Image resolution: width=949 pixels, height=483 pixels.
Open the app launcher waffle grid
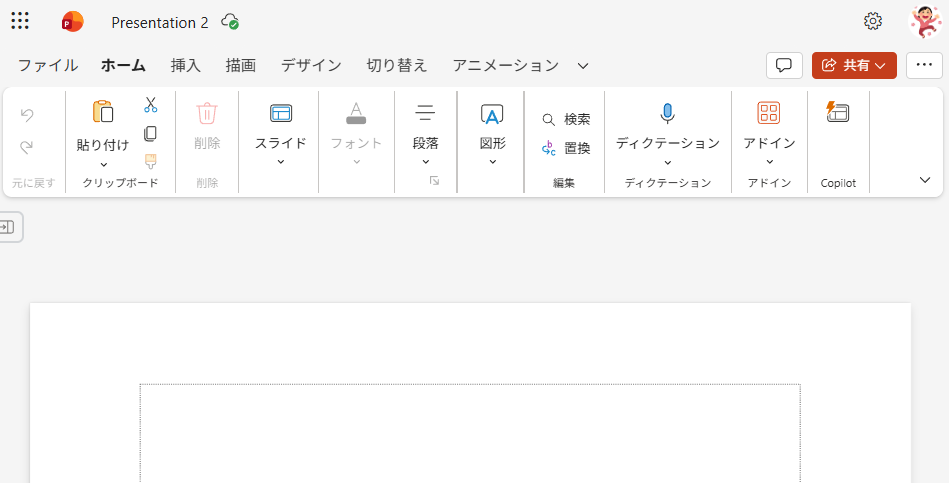click(20, 21)
